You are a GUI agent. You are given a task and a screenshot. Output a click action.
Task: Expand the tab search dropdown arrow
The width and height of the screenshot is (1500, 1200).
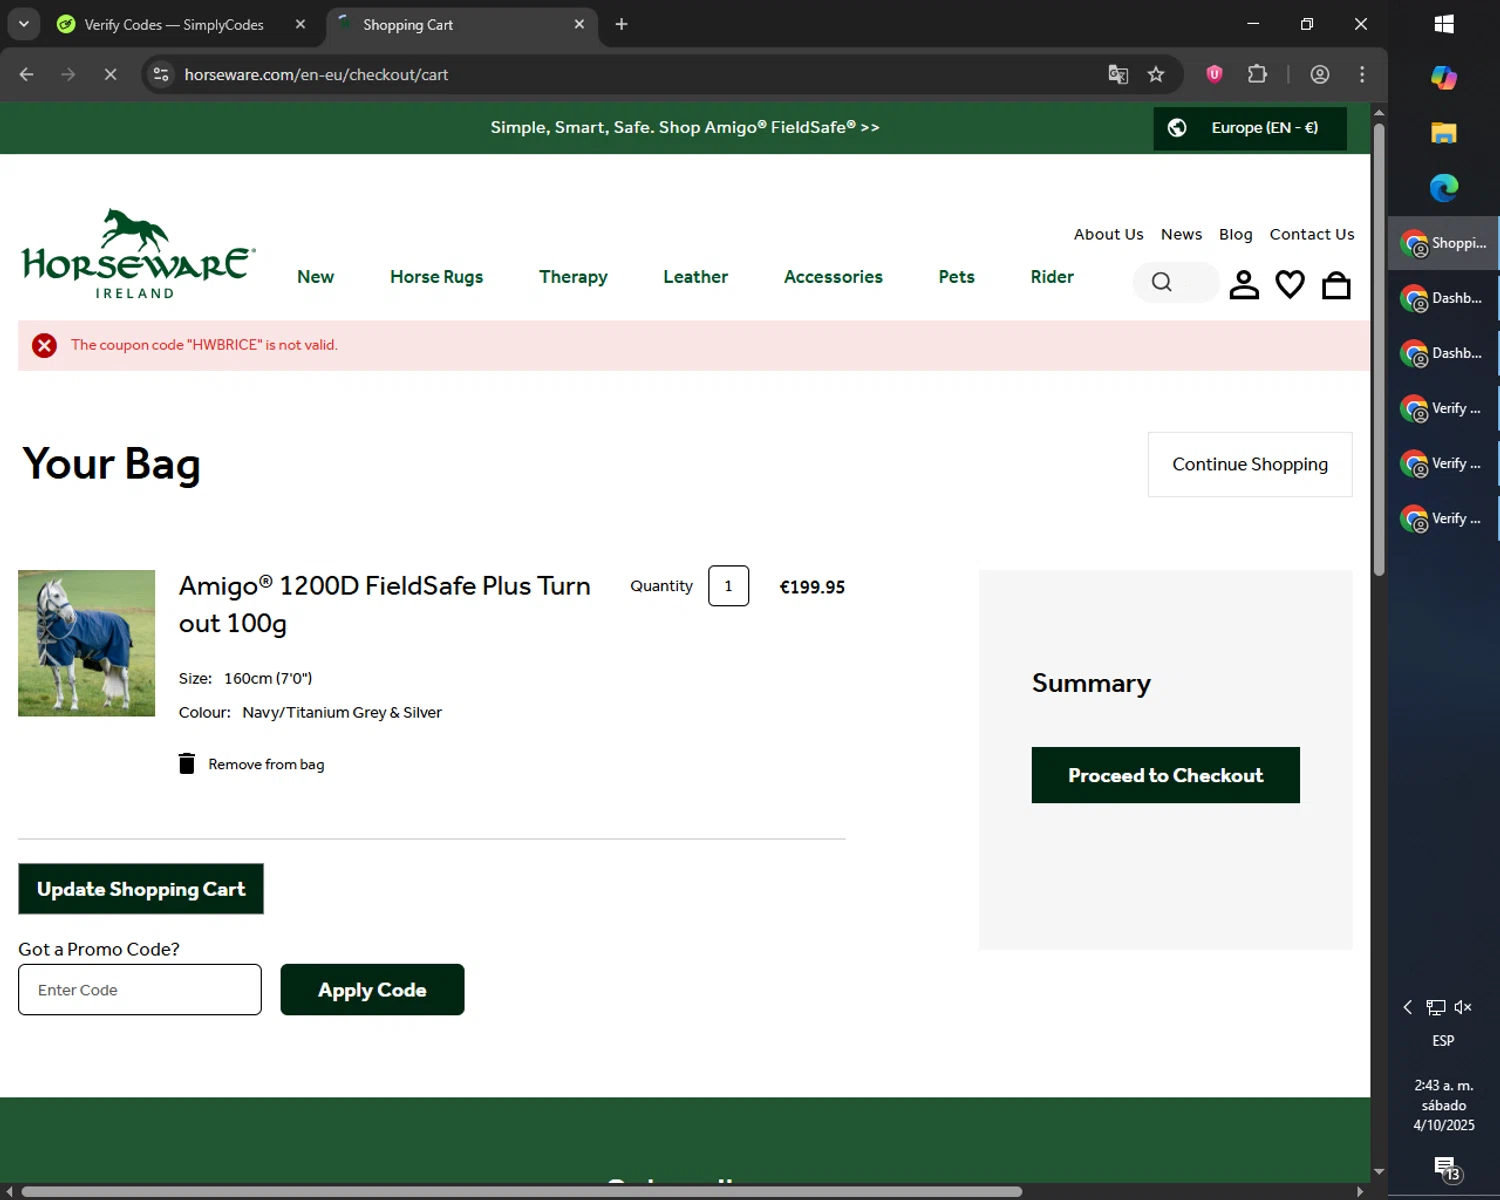[x=23, y=24]
